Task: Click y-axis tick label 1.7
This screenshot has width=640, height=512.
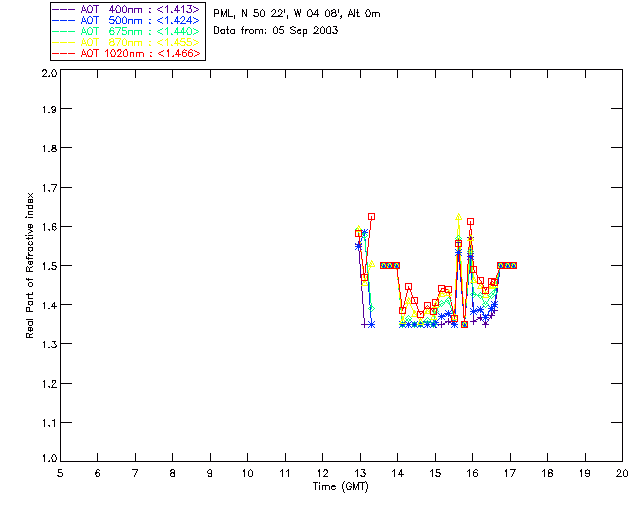Action: point(49,188)
